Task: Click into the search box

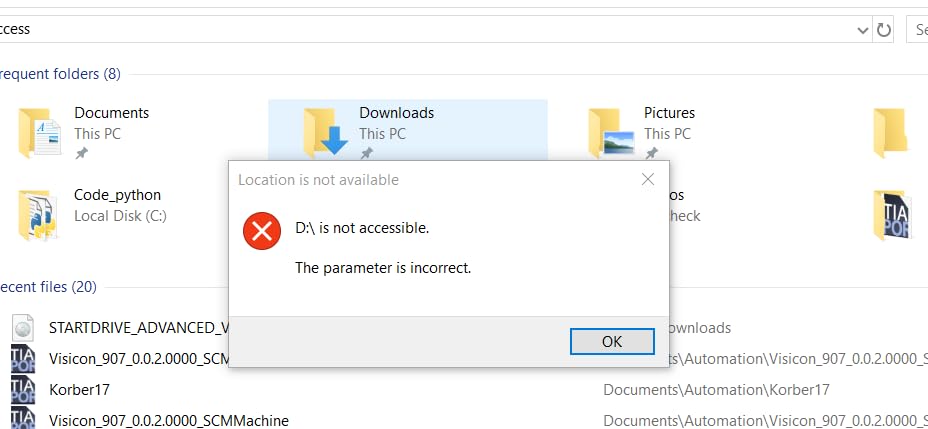Action: tap(917, 30)
